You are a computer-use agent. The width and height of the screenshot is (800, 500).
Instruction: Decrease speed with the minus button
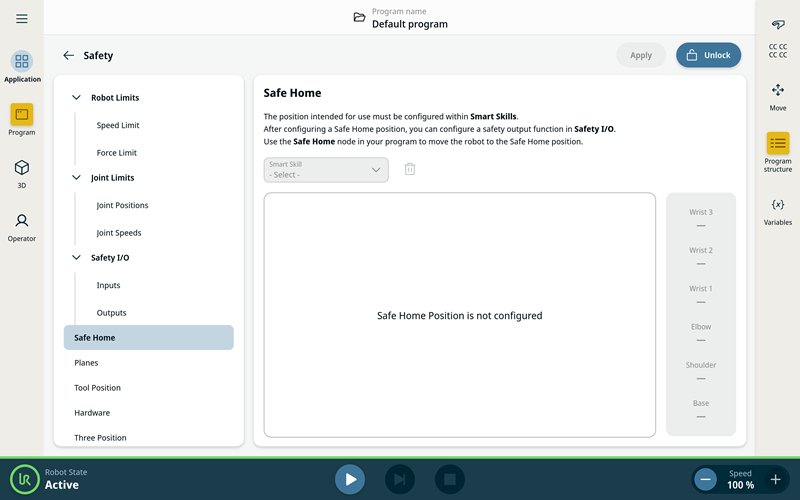coord(706,480)
